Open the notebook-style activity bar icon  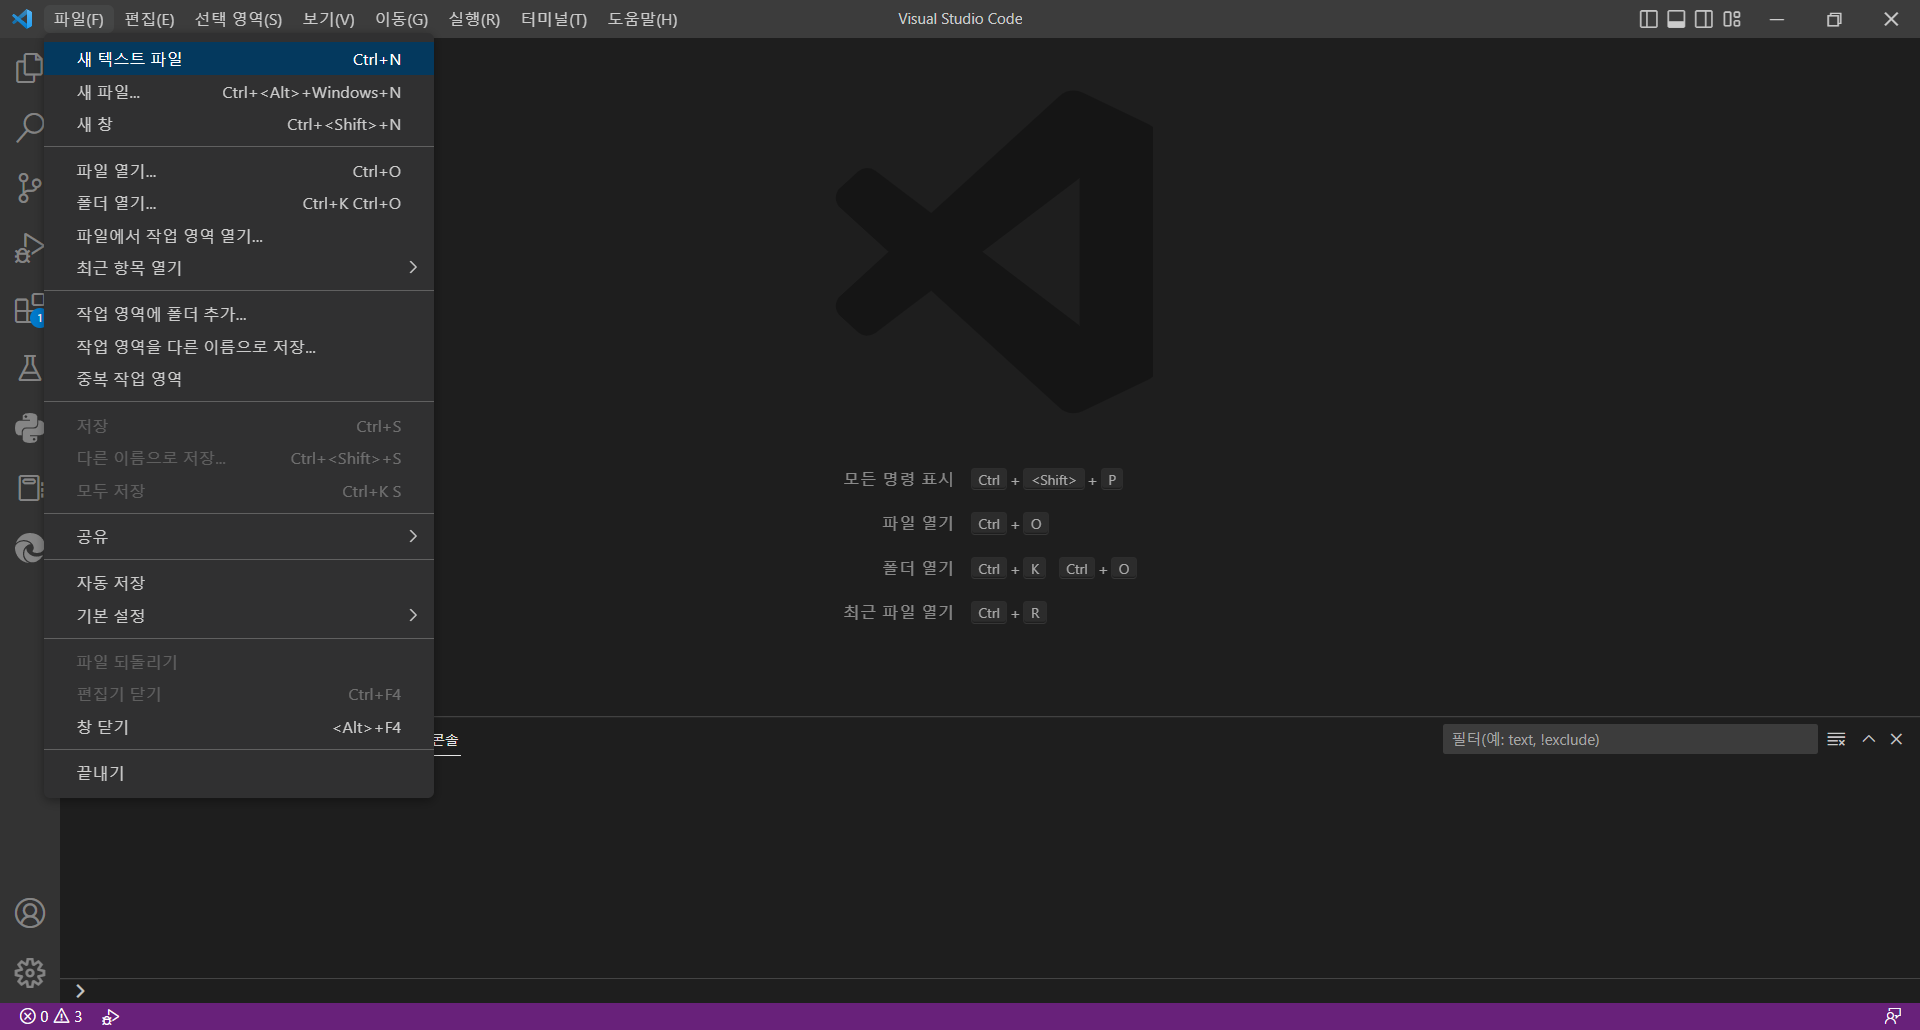click(29, 488)
